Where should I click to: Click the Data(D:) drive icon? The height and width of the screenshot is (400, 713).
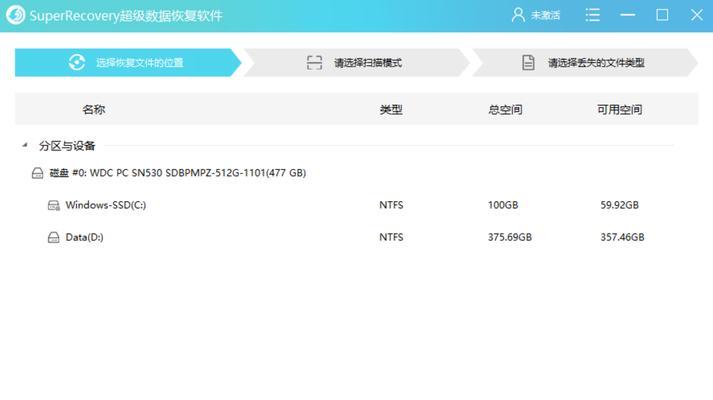[x=54, y=237]
